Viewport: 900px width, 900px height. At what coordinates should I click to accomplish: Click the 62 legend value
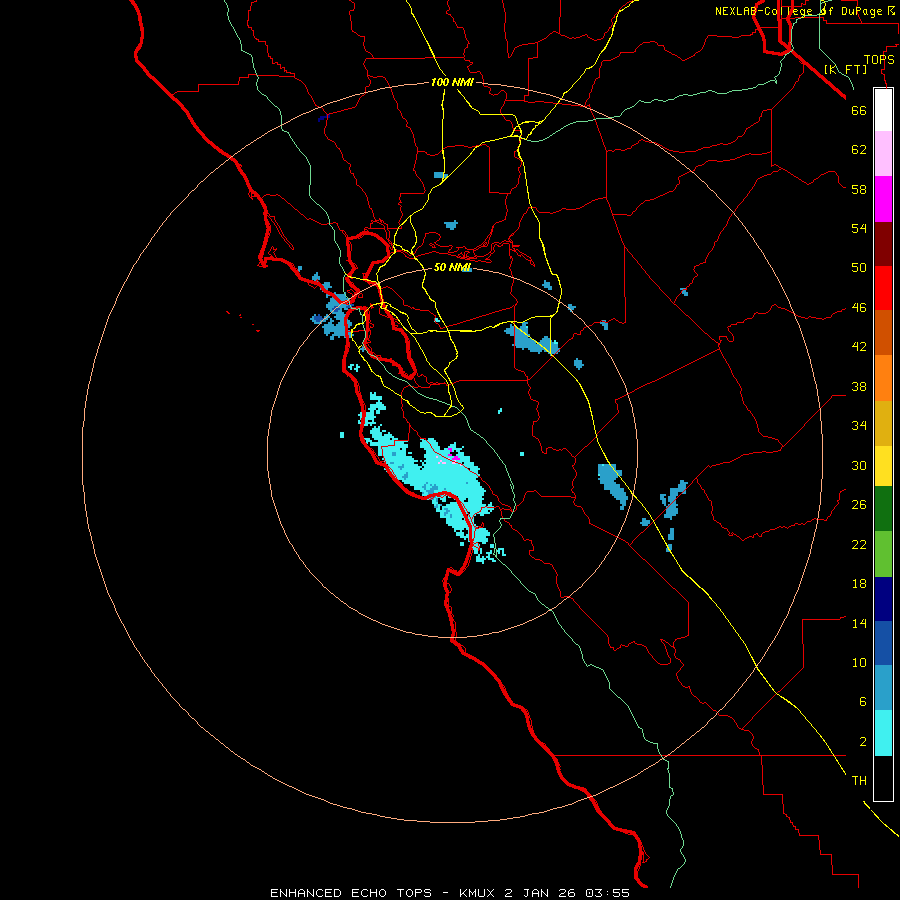point(859,150)
